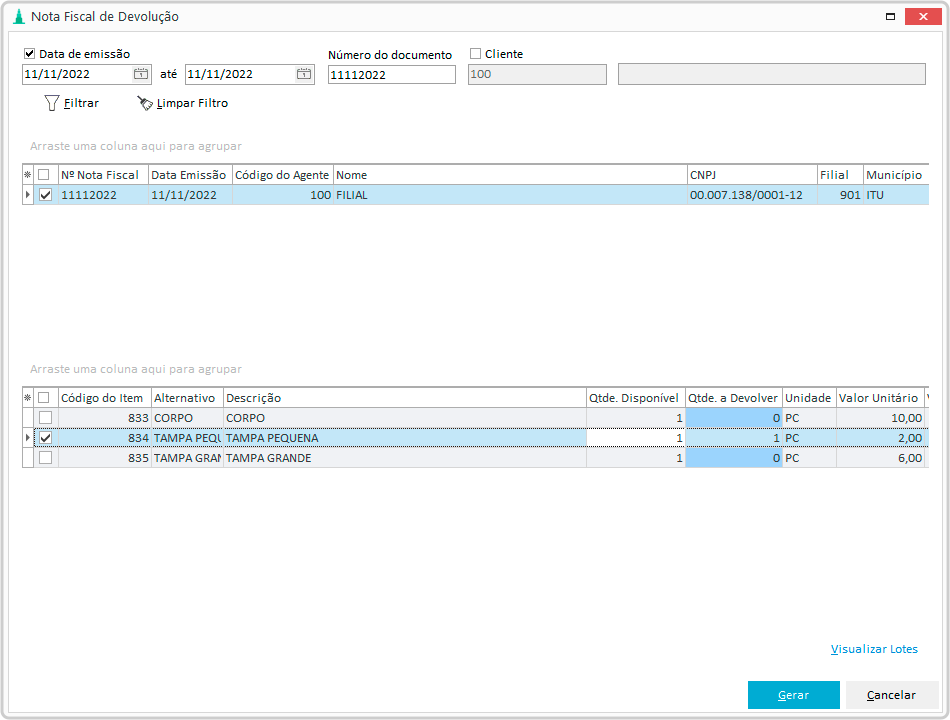This screenshot has height=720, width=950.
Task: Click the asterisk icon in the invoice grid header
Action: (x=28, y=175)
